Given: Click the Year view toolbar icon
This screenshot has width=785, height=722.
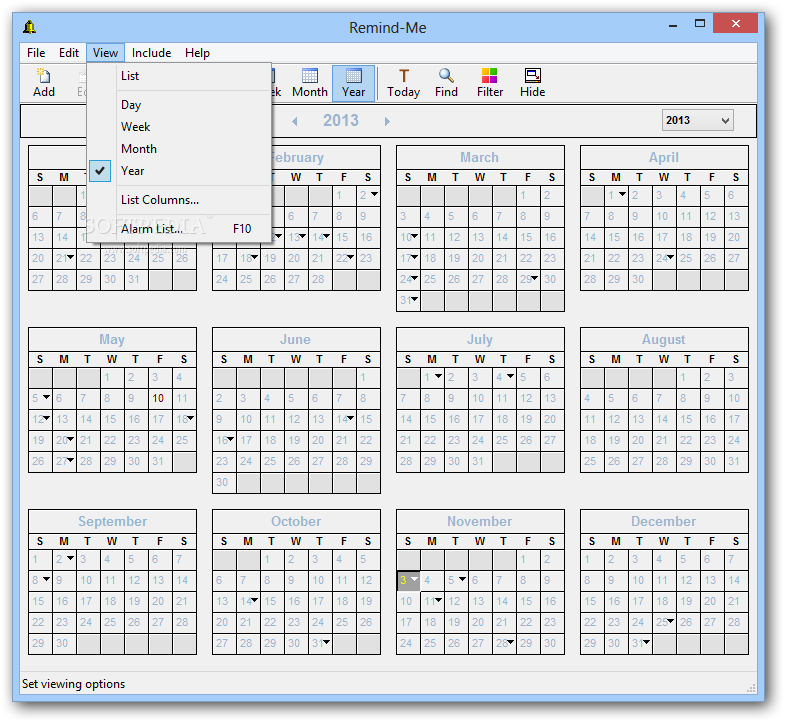Looking at the screenshot, I should point(353,83).
